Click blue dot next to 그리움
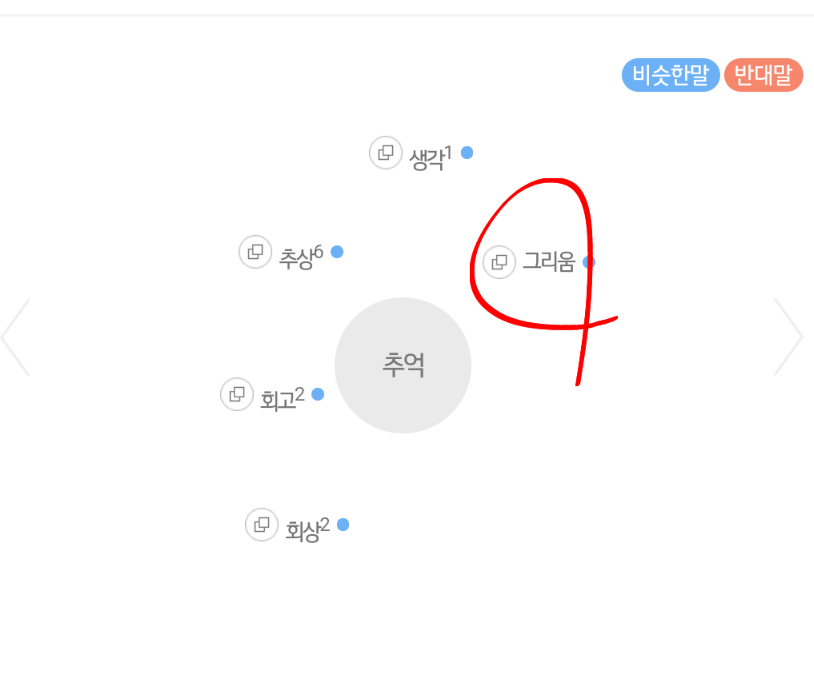The image size is (814, 674). (x=589, y=262)
